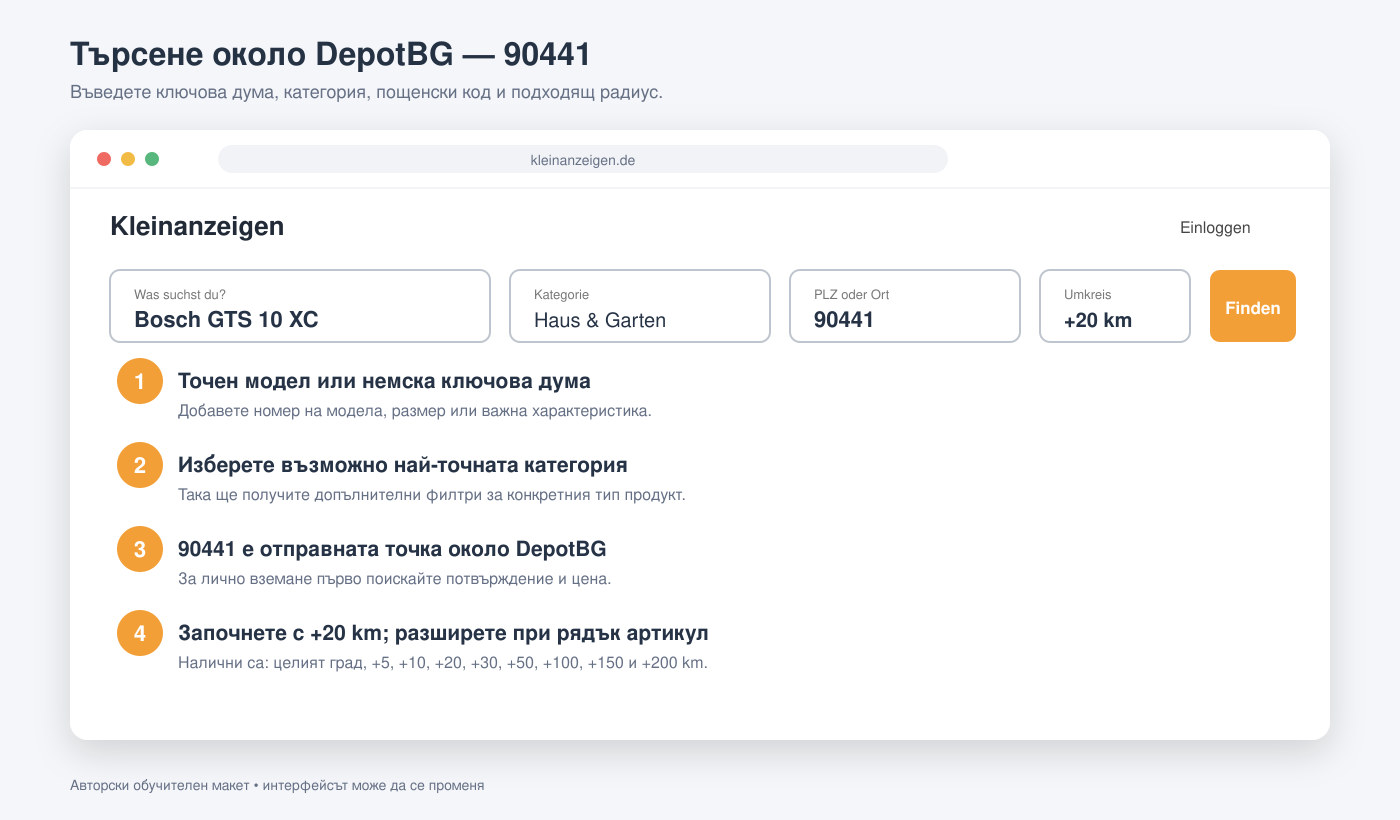Close the window with the red dot

[104, 159]
